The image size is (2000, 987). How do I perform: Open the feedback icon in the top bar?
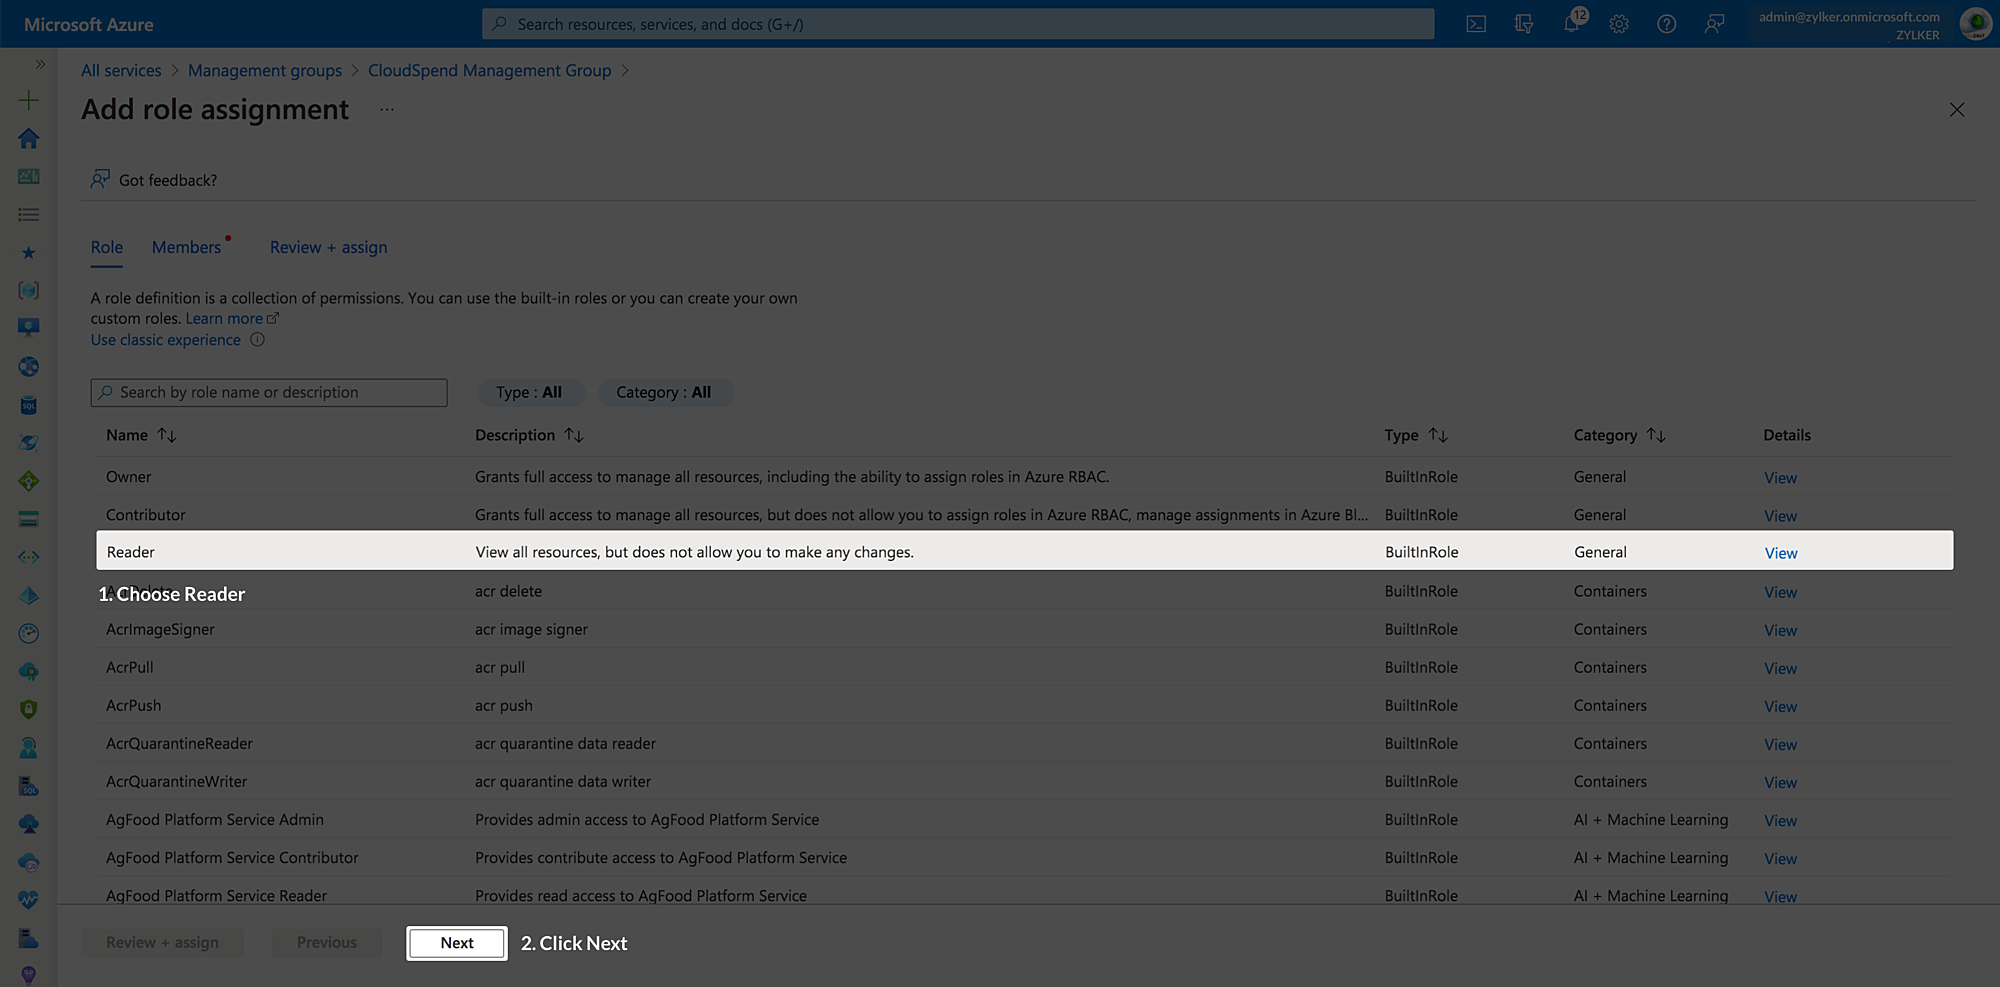(1714, 23)
